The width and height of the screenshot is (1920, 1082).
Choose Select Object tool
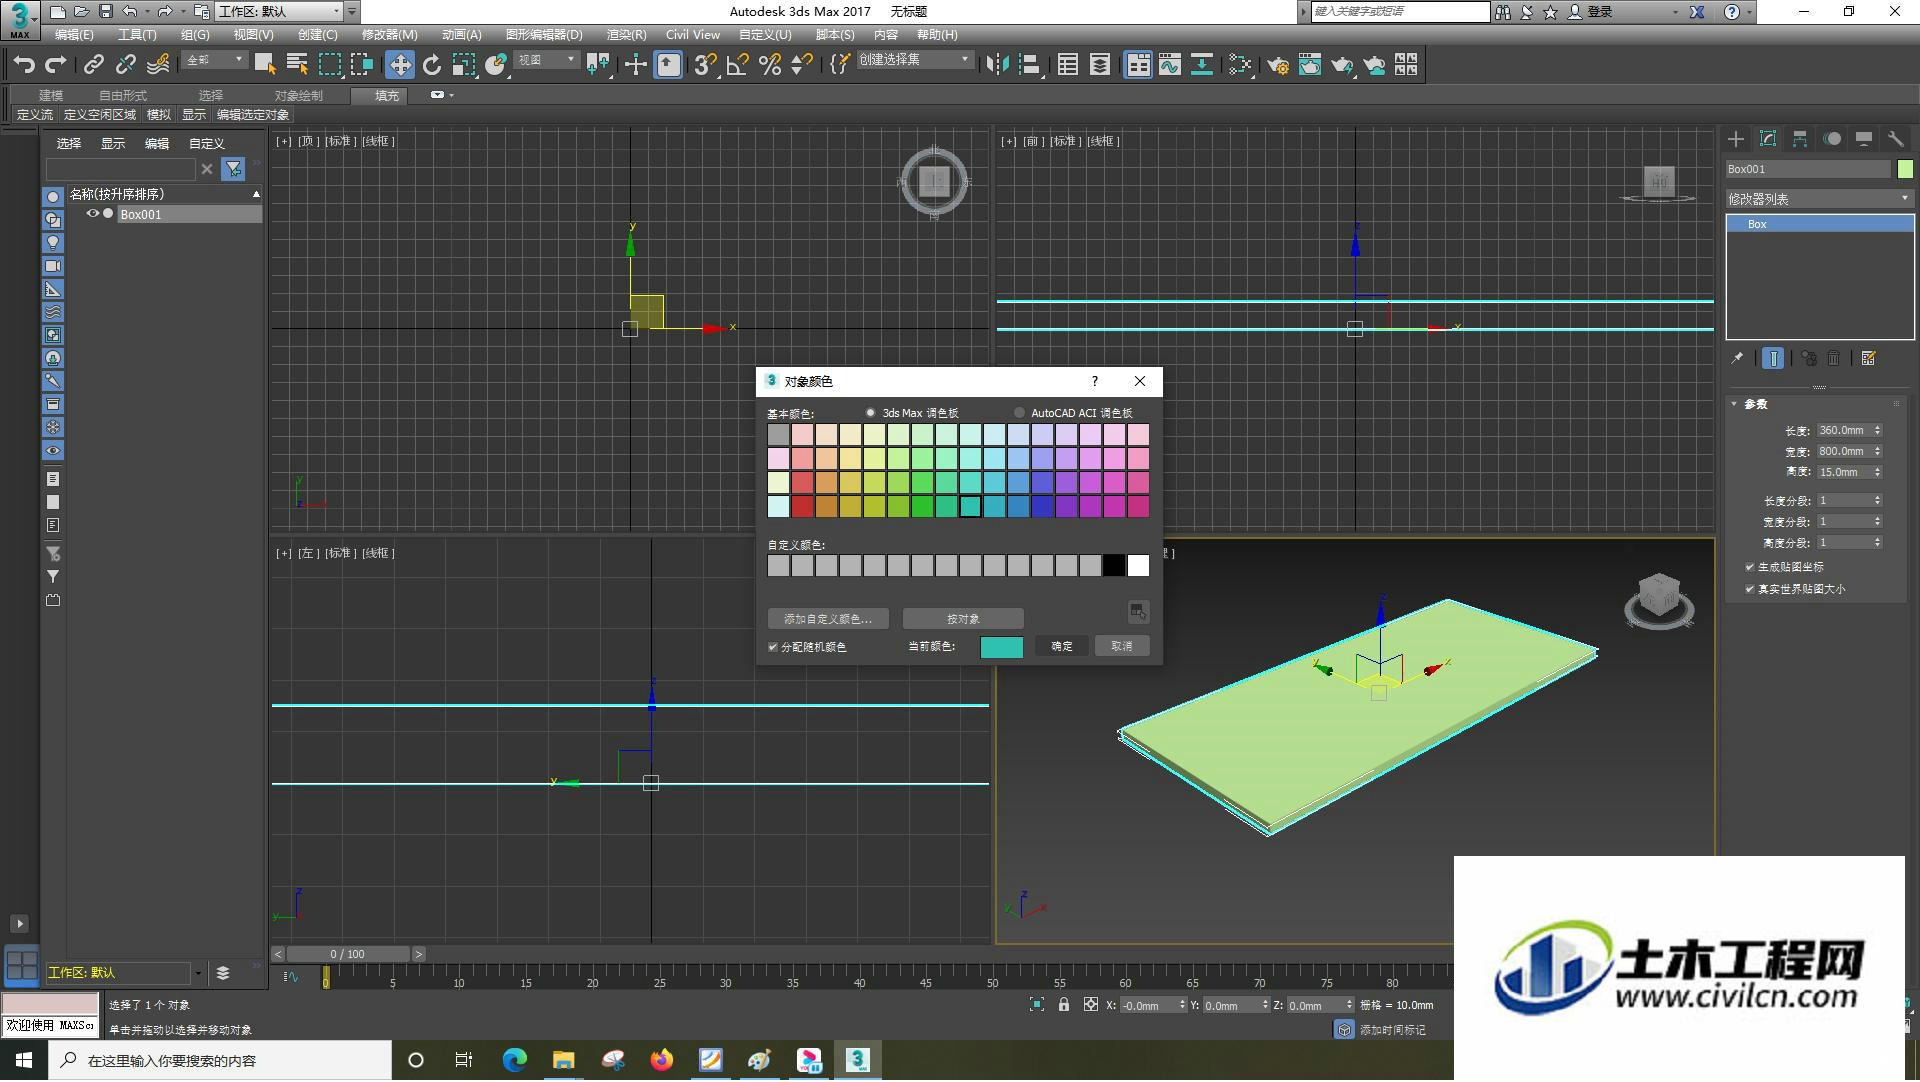(x=265, y=65)
